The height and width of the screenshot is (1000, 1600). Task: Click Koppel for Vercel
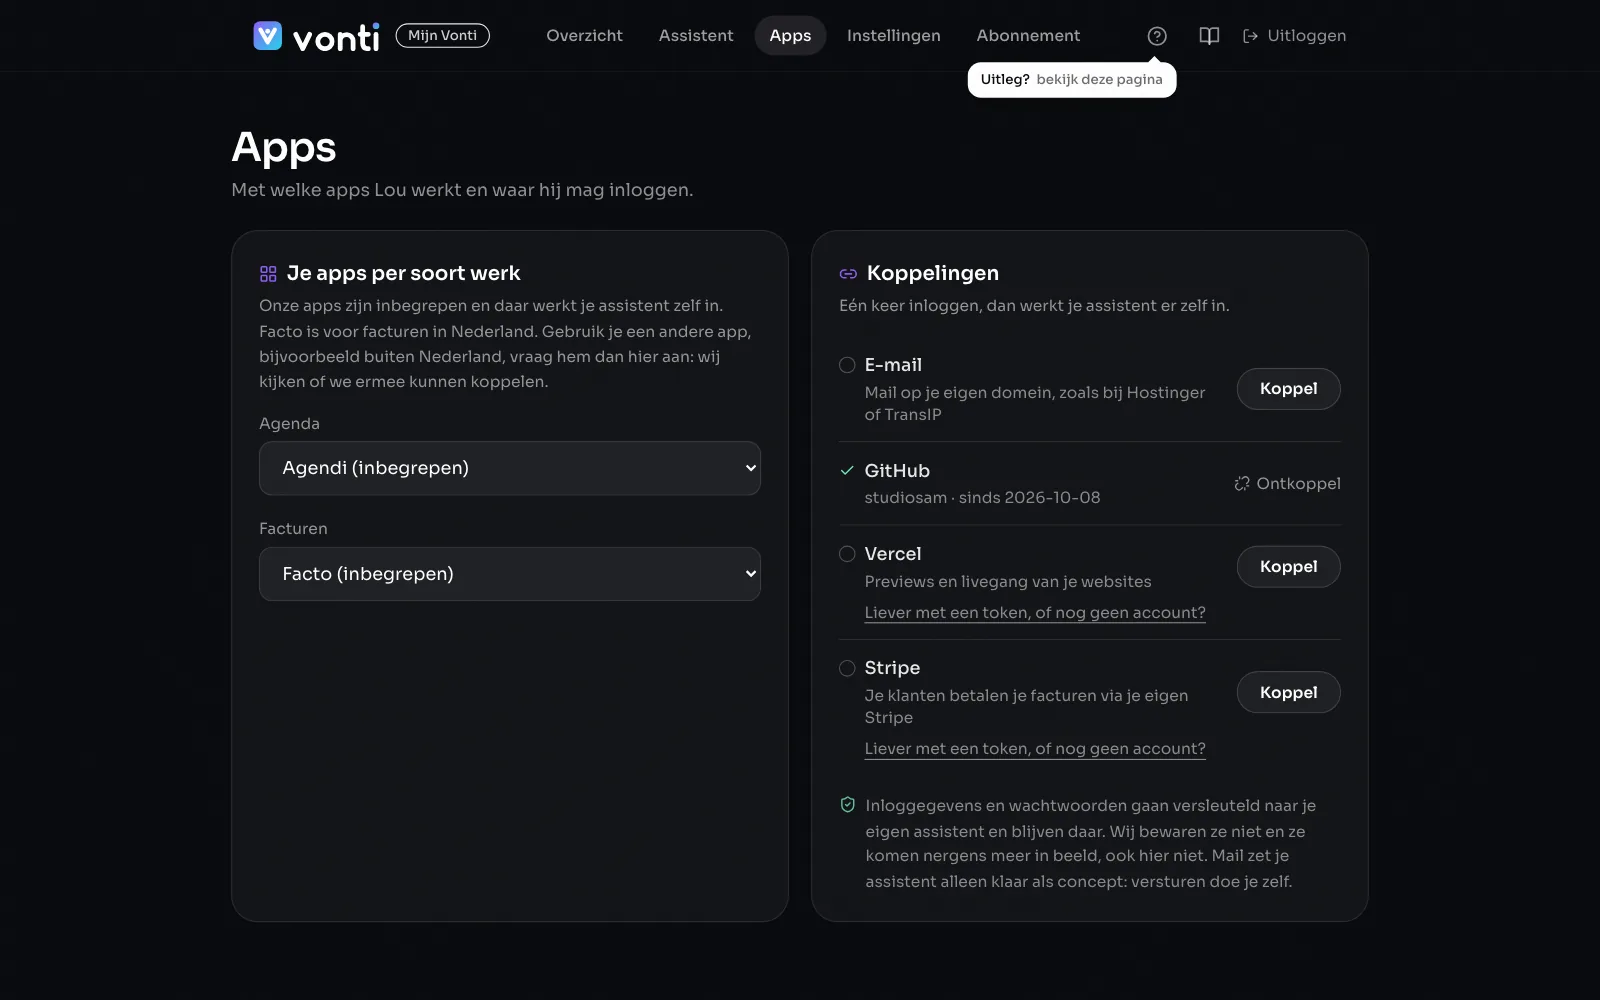[x=1288, y=567]
